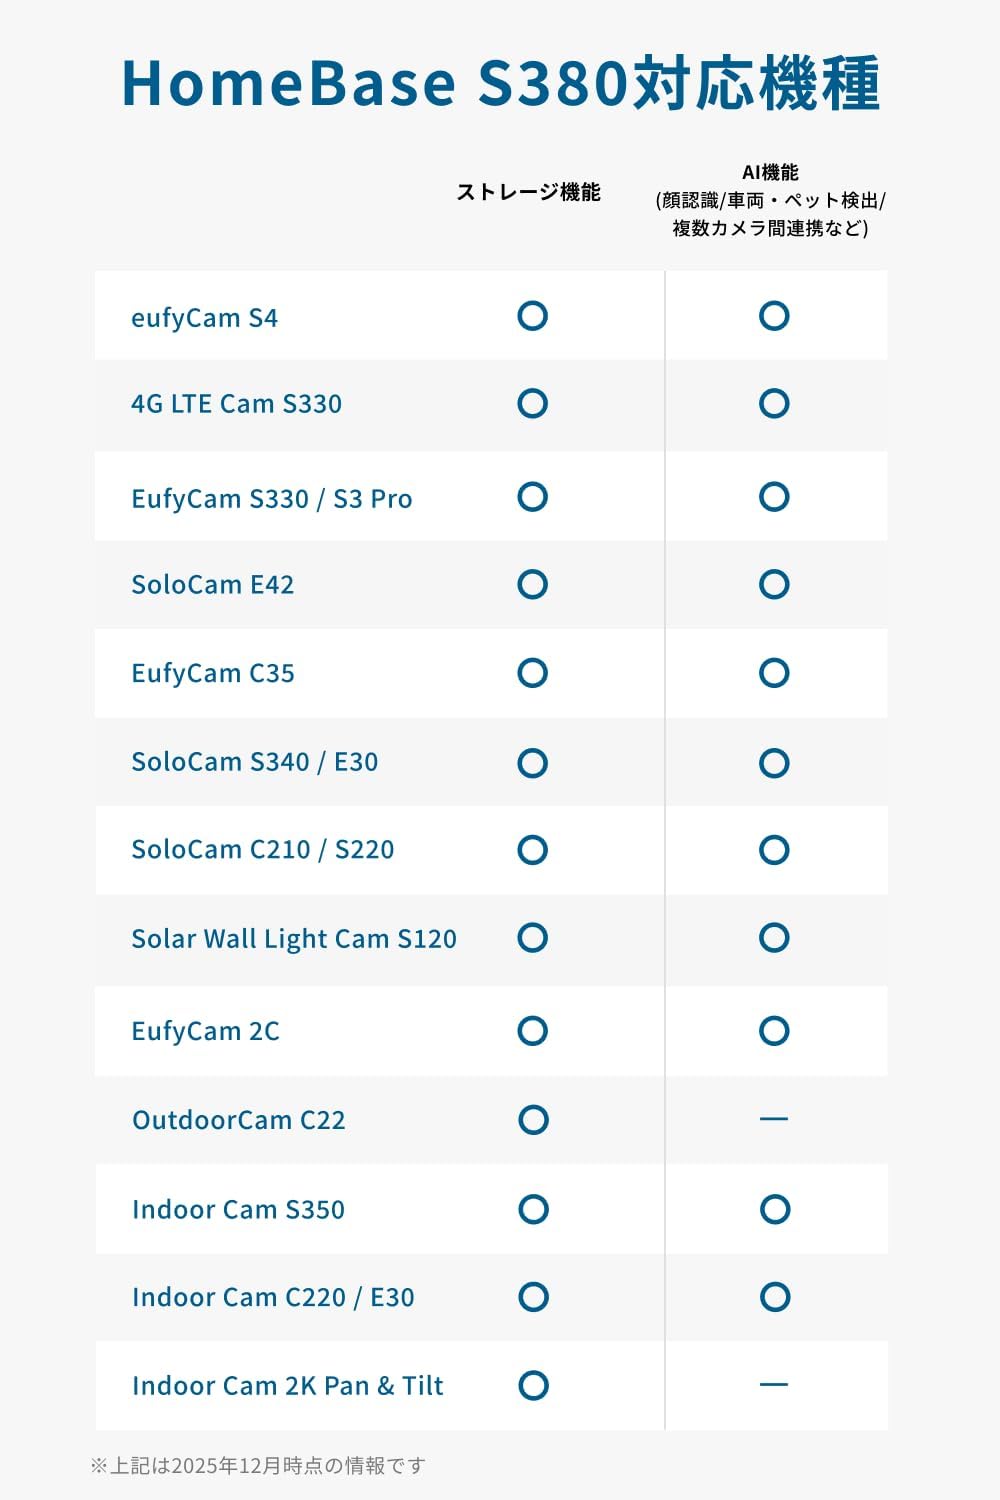Click the Indoor Cam 2K Pan & Tilt label

[x=288, y=1386]
